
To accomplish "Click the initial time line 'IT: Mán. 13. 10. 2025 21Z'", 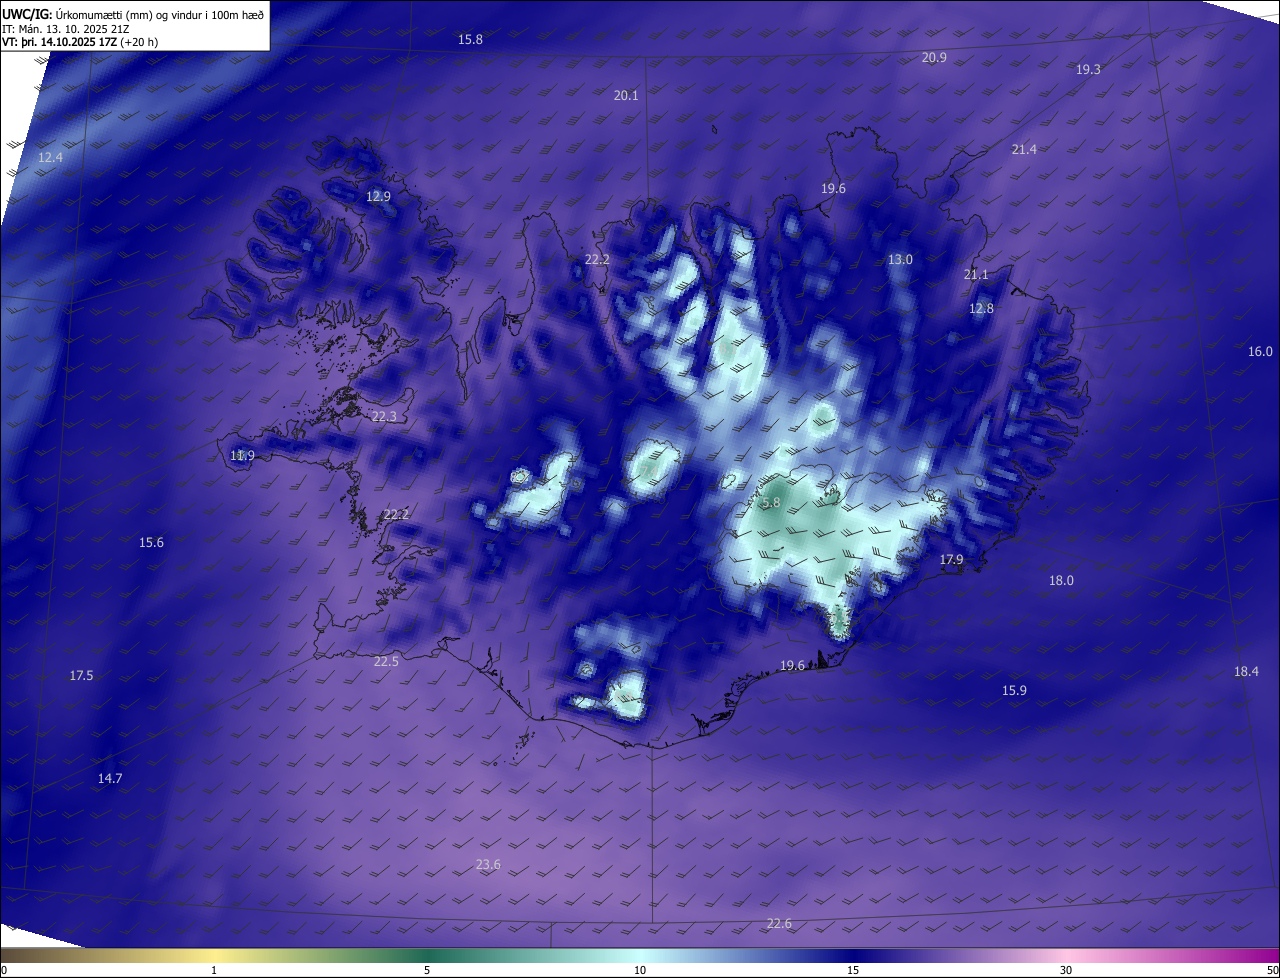I will pos(67,29).
